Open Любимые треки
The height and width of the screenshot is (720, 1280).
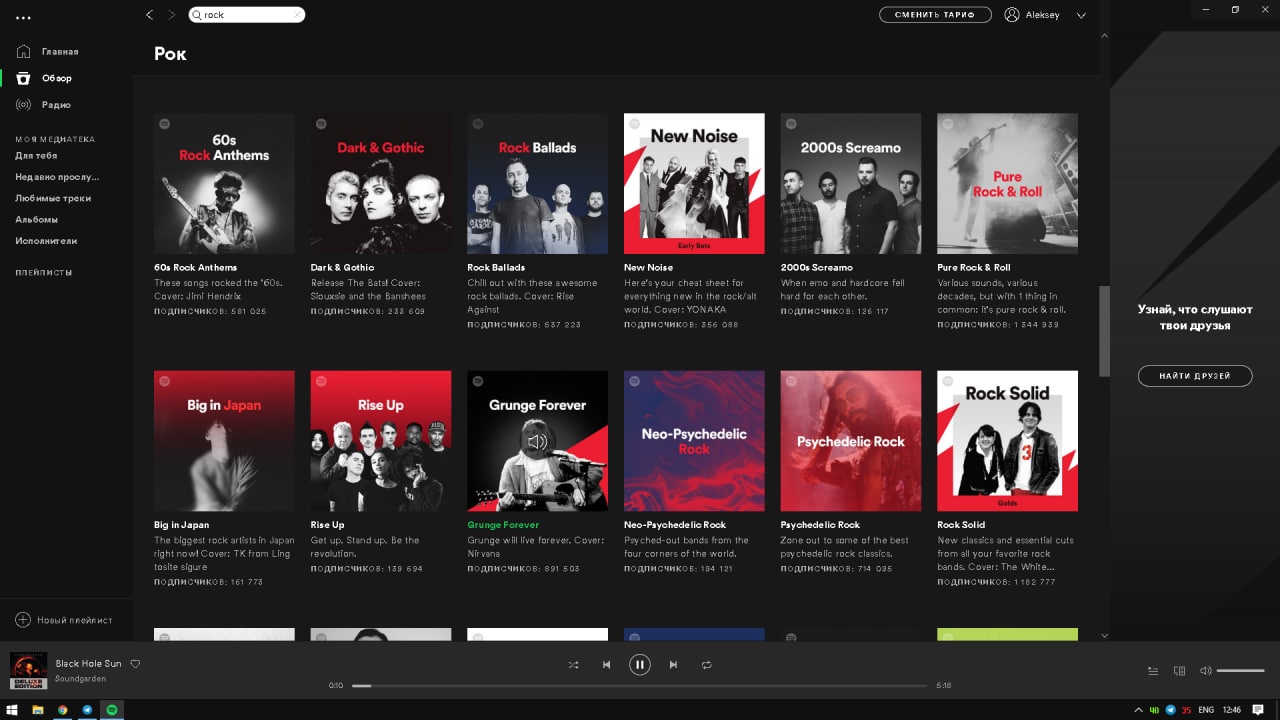pyautogui.click(x=53, y=198)
